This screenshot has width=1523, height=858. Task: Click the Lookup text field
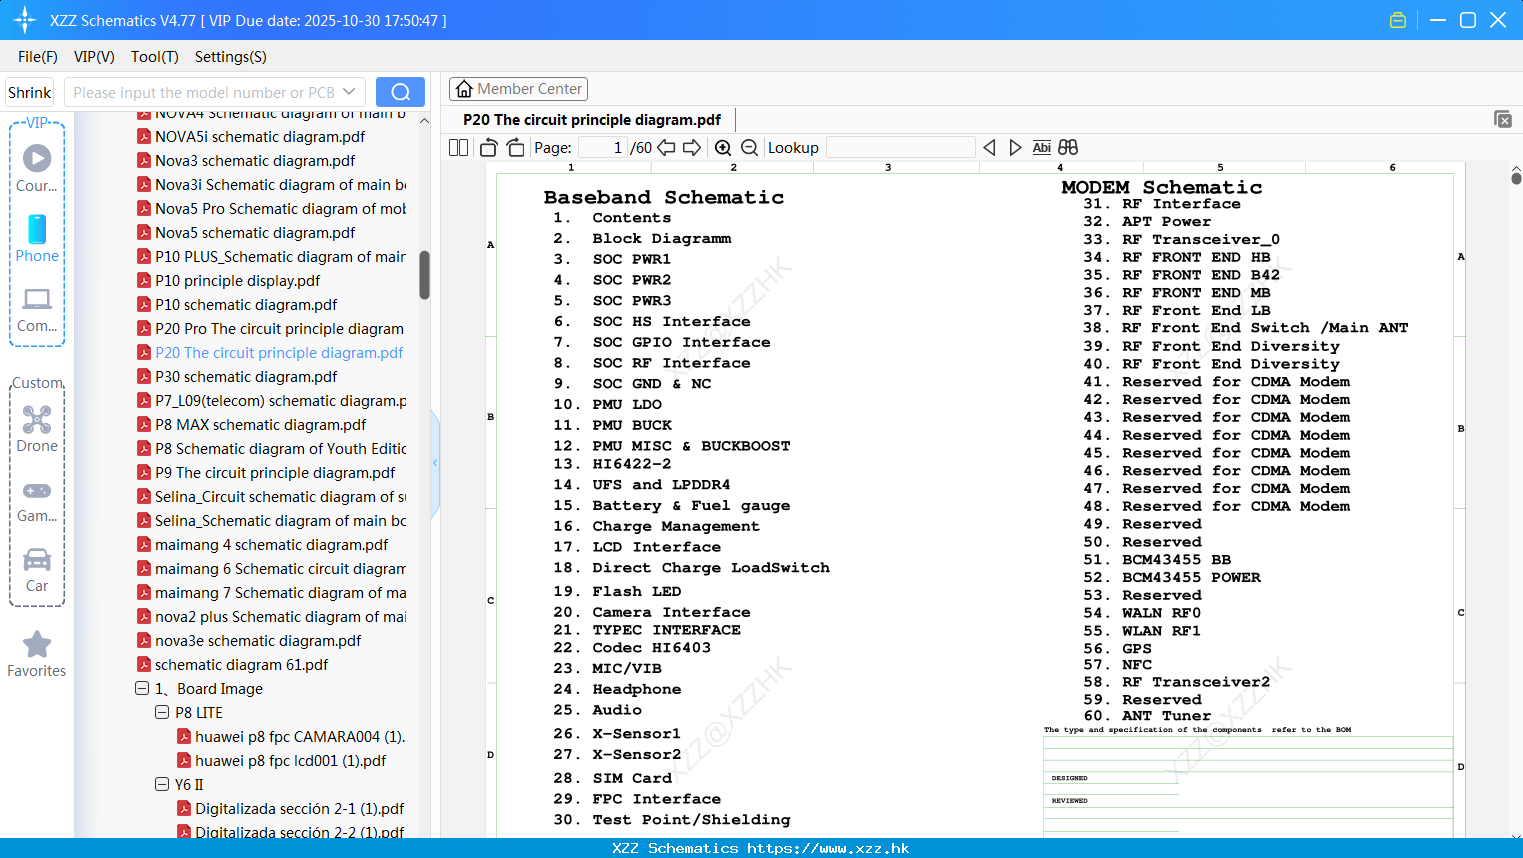tap(900, 147)
